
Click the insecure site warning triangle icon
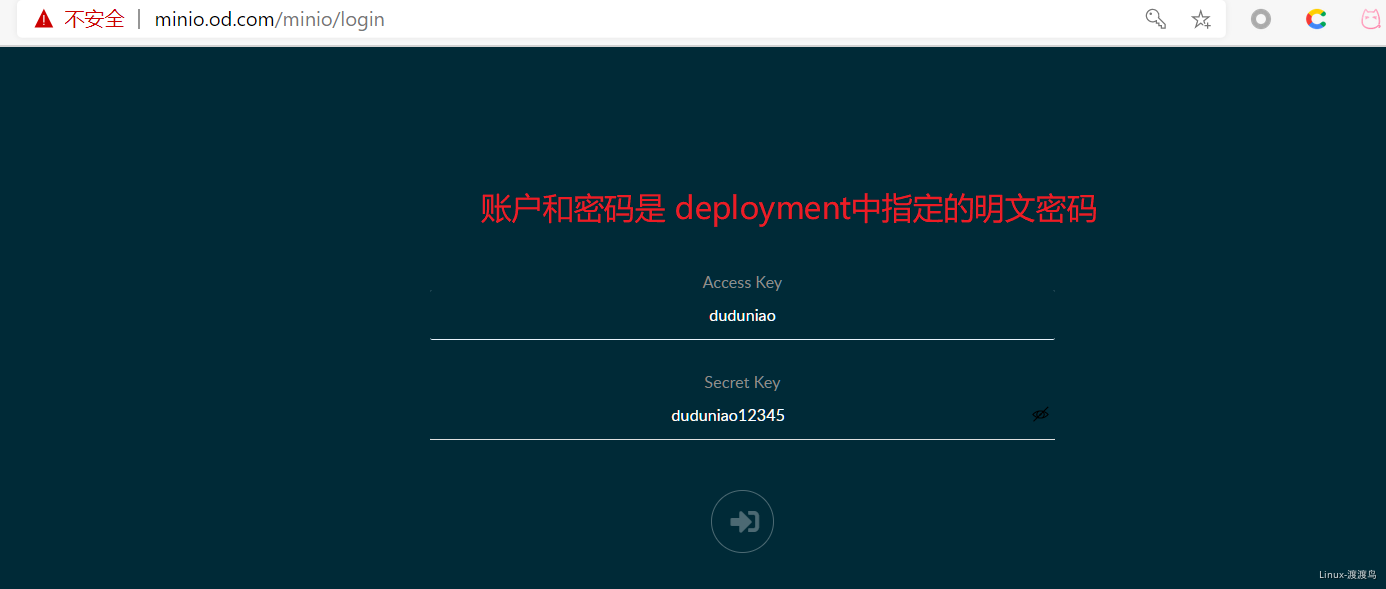pyautogui.click(x=43, y=19)
